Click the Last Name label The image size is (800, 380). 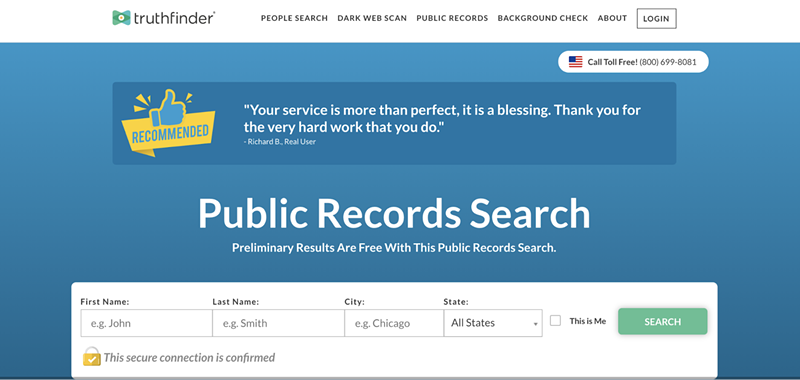click(x=236, y=302)
